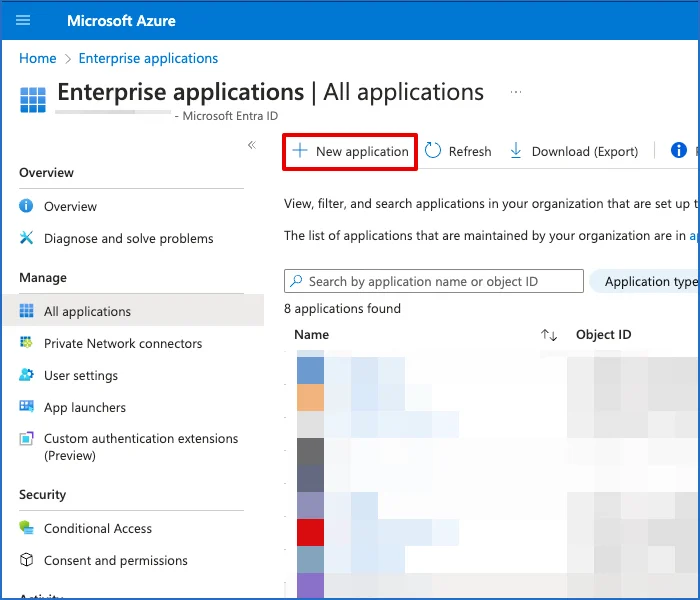Open Custom authentication extensions (Preview)
Viewport: 700px width, 600px height.
140,446
